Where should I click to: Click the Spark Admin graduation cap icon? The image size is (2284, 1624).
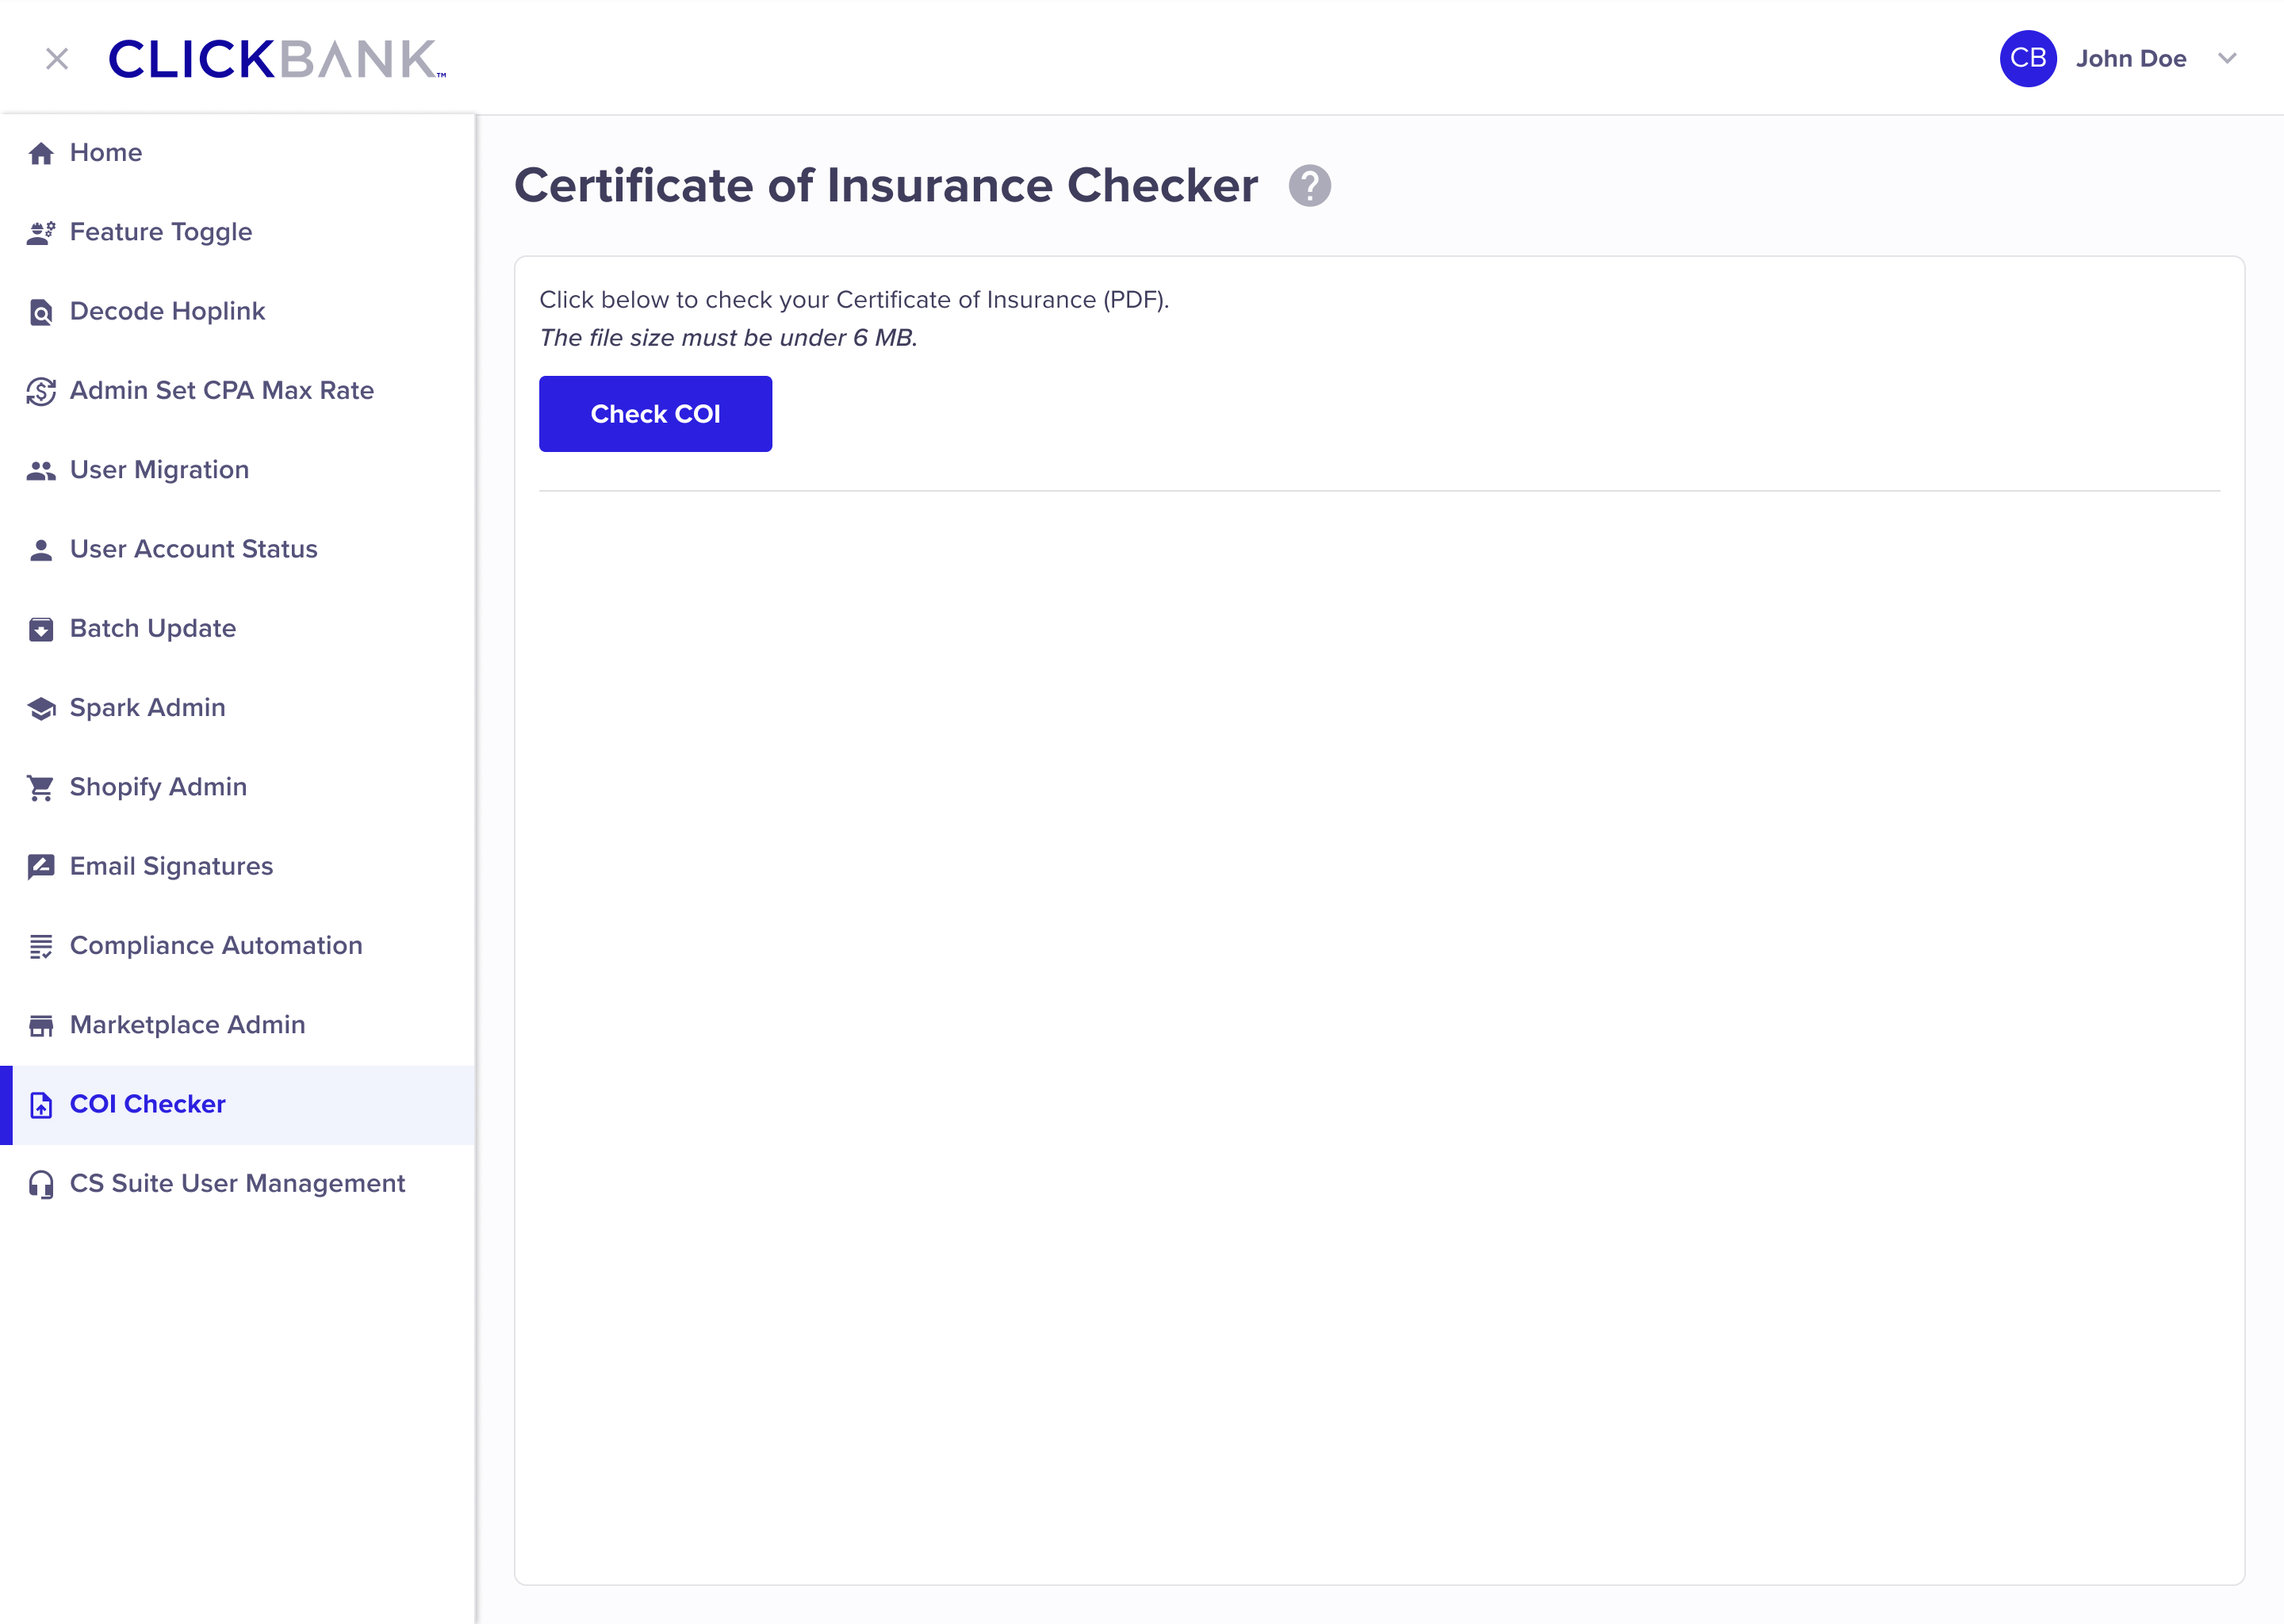(x=41, y=708)
